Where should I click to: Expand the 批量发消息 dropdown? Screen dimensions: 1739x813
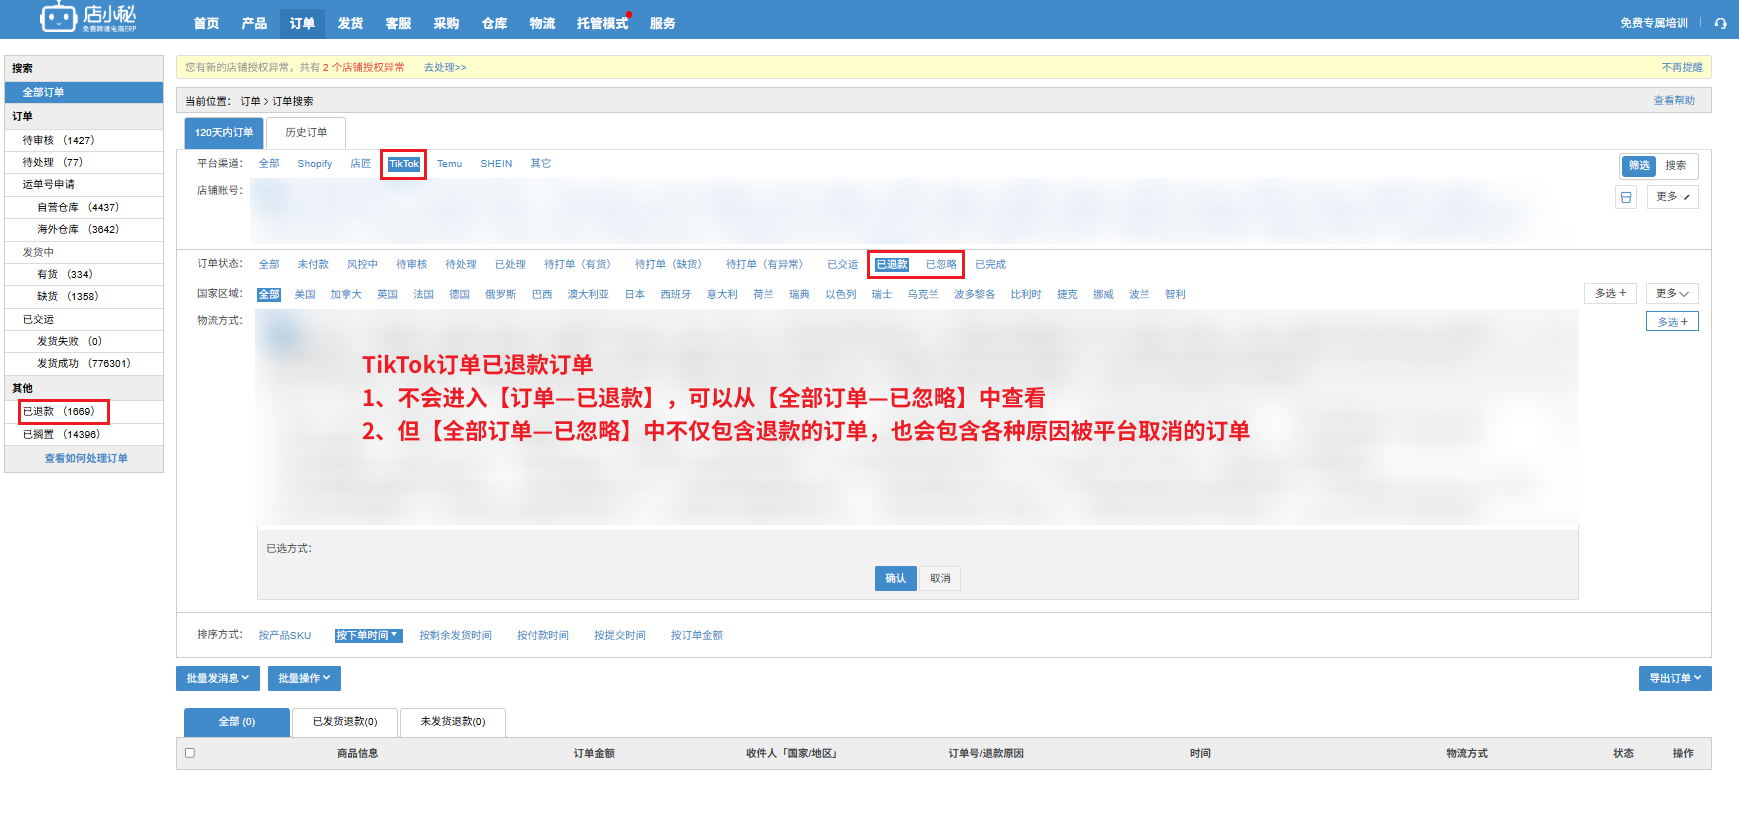pyautogui.click(x=217, y=678)
